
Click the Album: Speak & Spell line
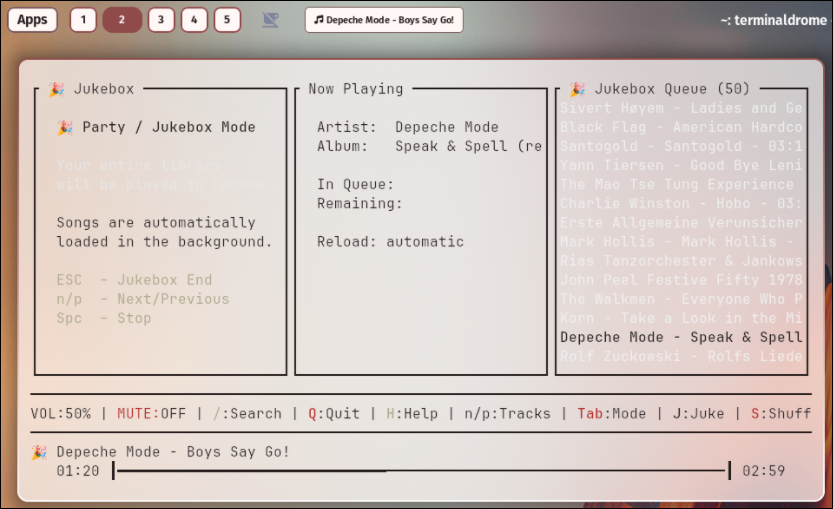coord(429,146)
